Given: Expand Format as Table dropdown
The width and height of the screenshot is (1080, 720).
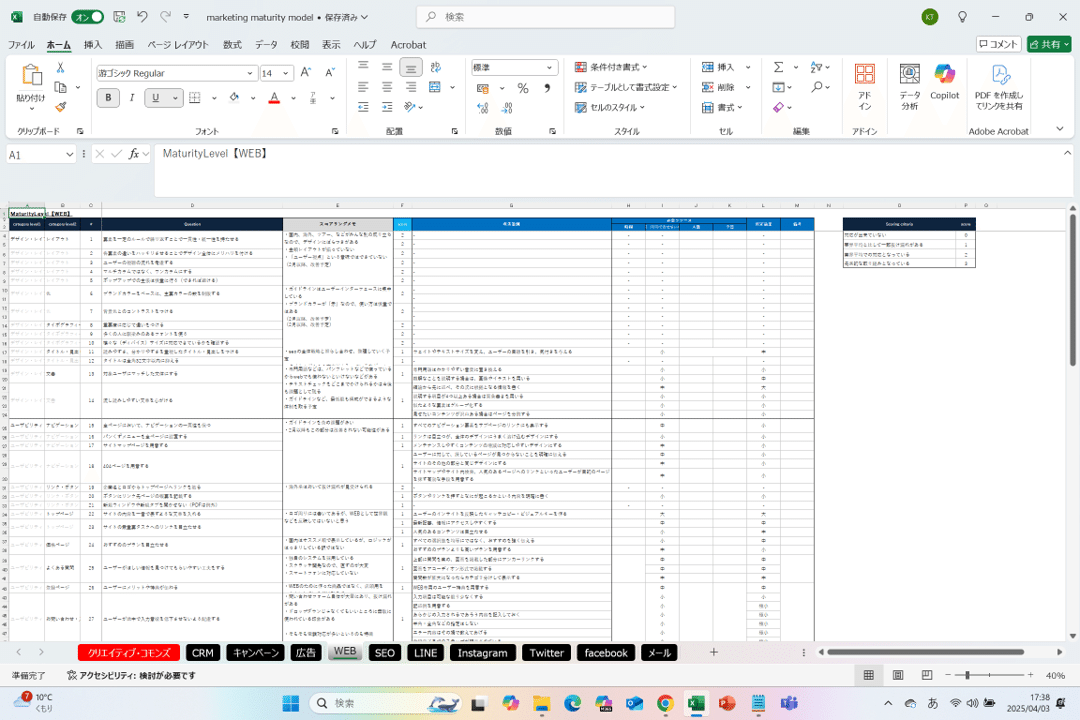Looking at the screenshot, I should [625, 87].
